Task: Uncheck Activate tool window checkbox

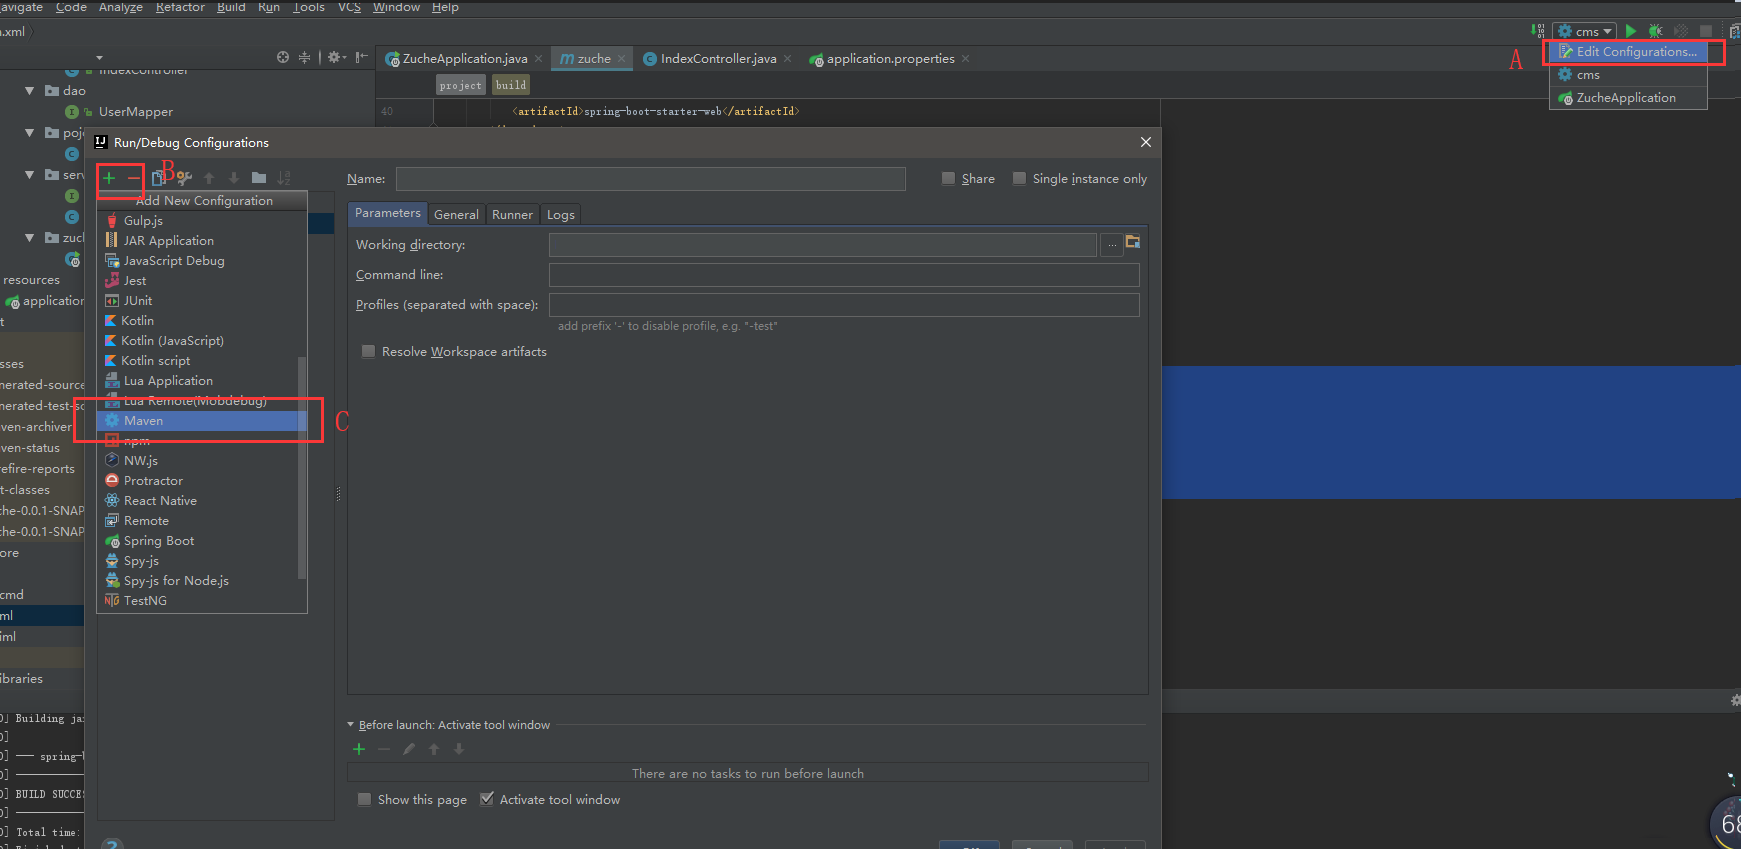Action: [487, 799]
